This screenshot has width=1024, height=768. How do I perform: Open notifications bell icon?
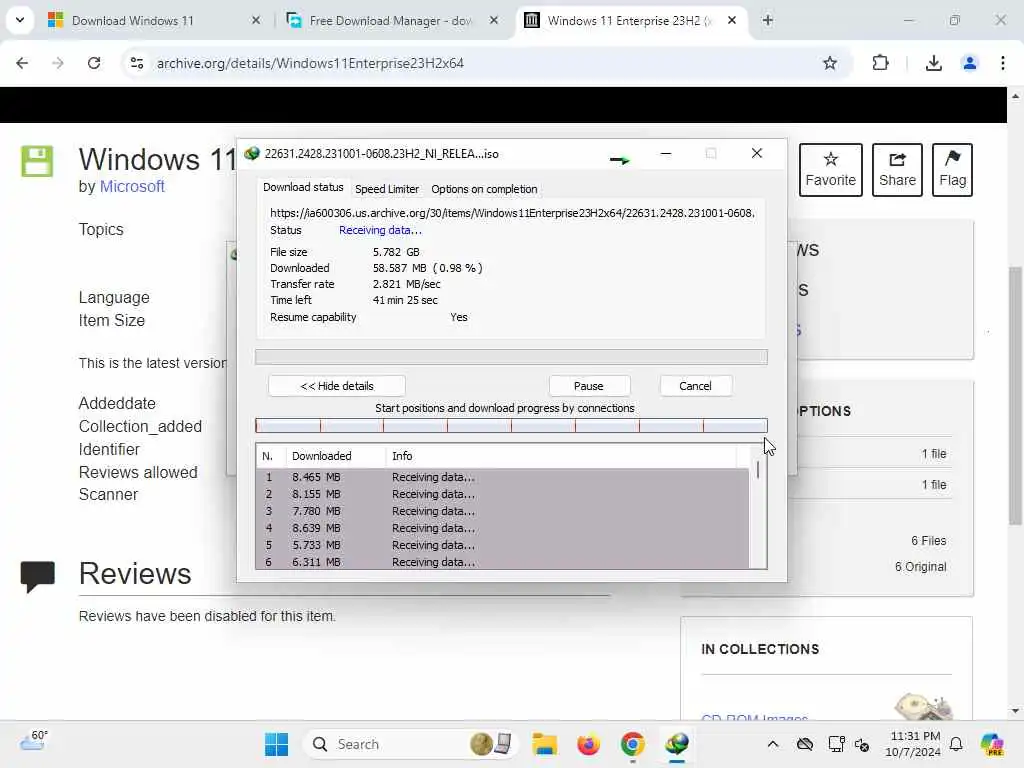tap(956, 744)
